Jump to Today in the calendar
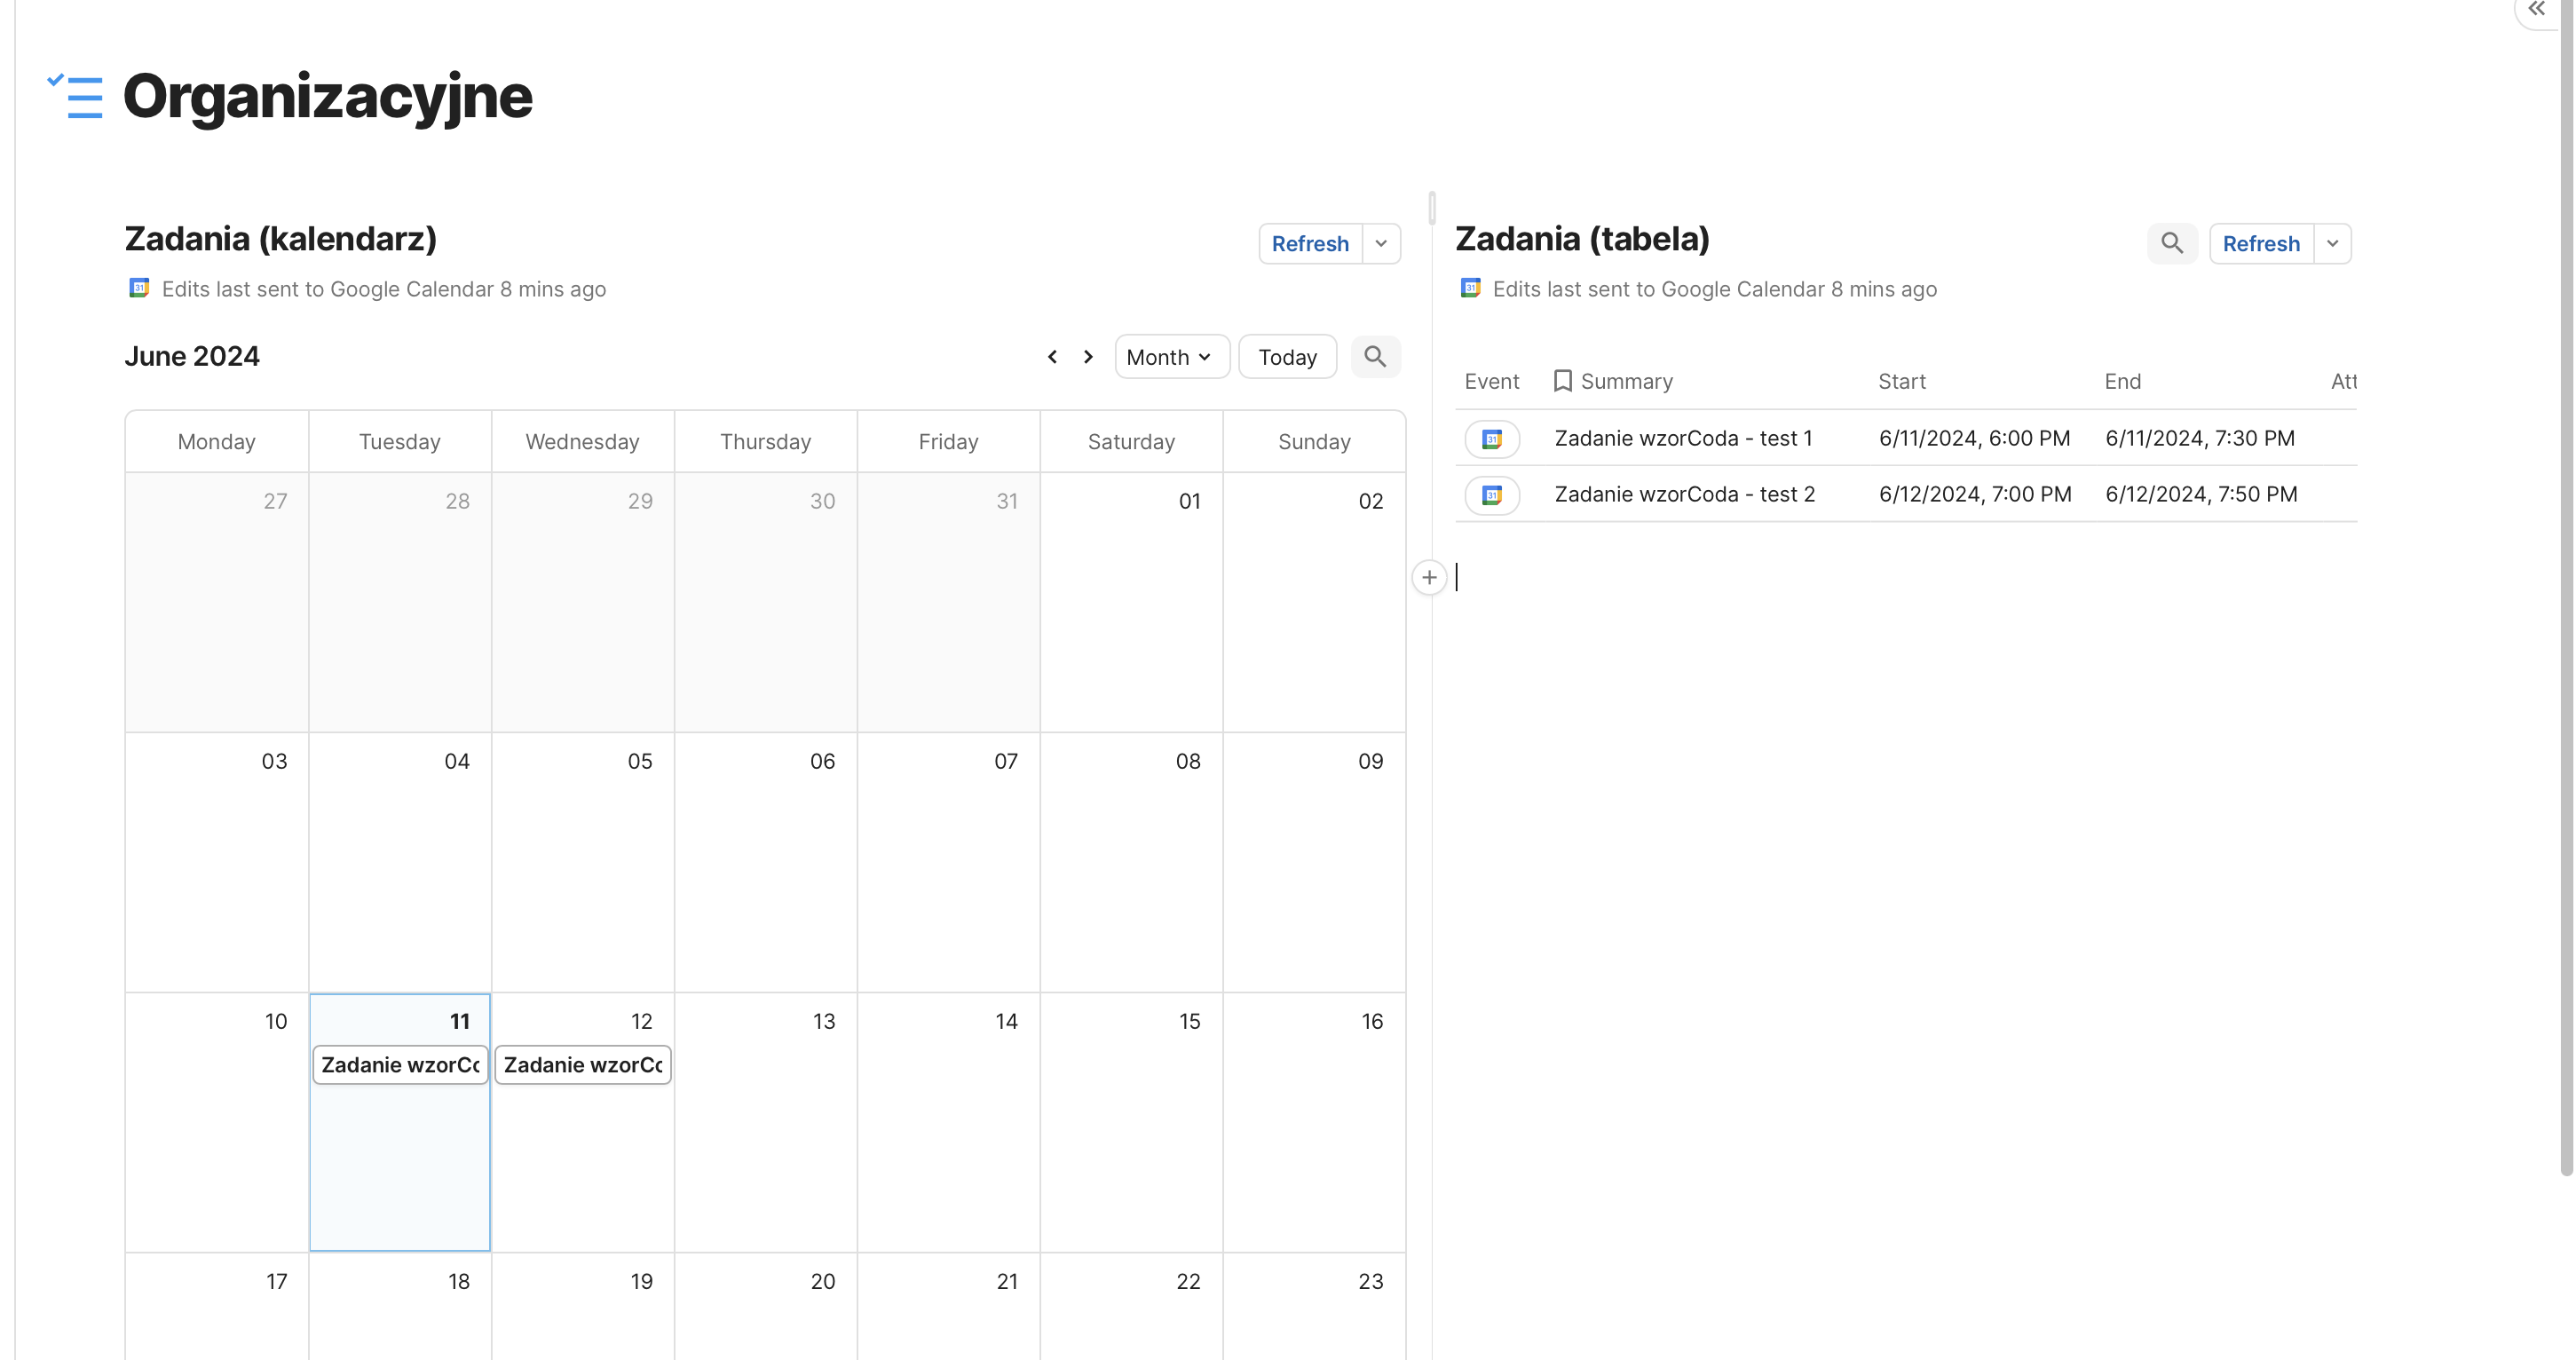The image size is (2576, 1360). coord(1287,357)
